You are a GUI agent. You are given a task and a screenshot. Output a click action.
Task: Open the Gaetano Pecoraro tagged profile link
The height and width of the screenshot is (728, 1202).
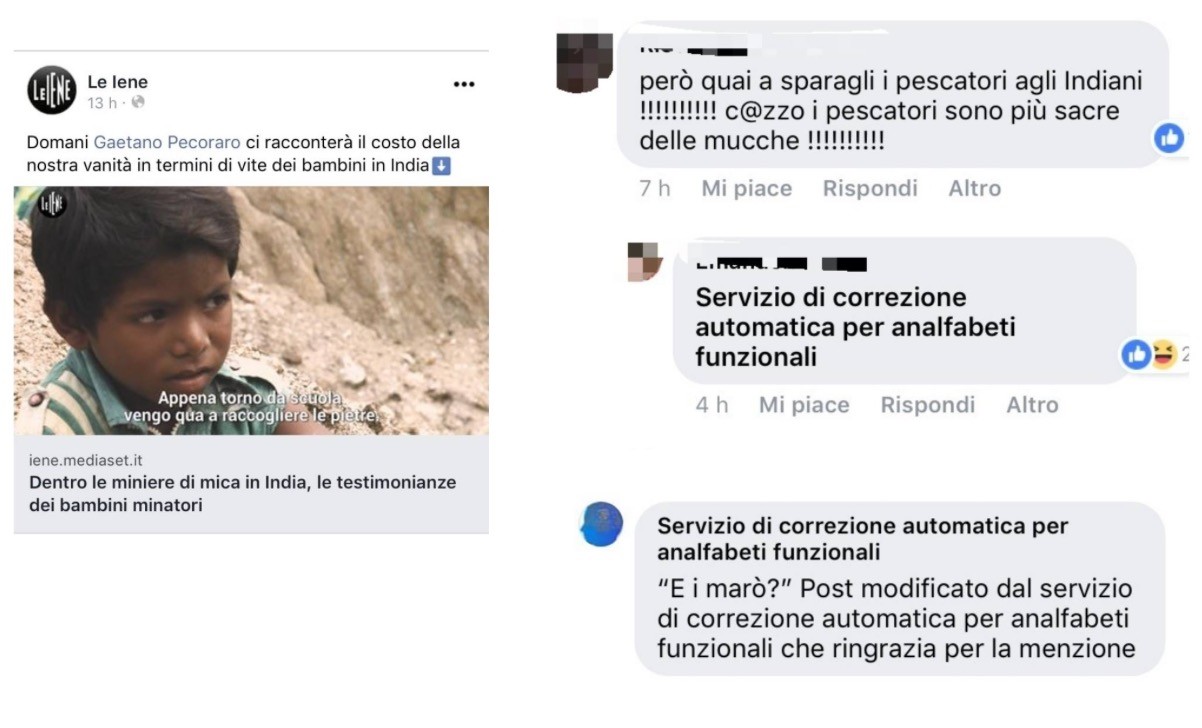167,143
